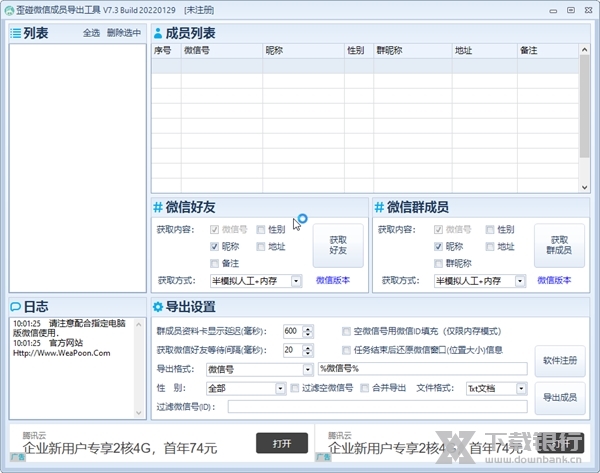Click the 群成员资料卡显示延迟 value field
The image size is (600, 473).
pos(293,331)
